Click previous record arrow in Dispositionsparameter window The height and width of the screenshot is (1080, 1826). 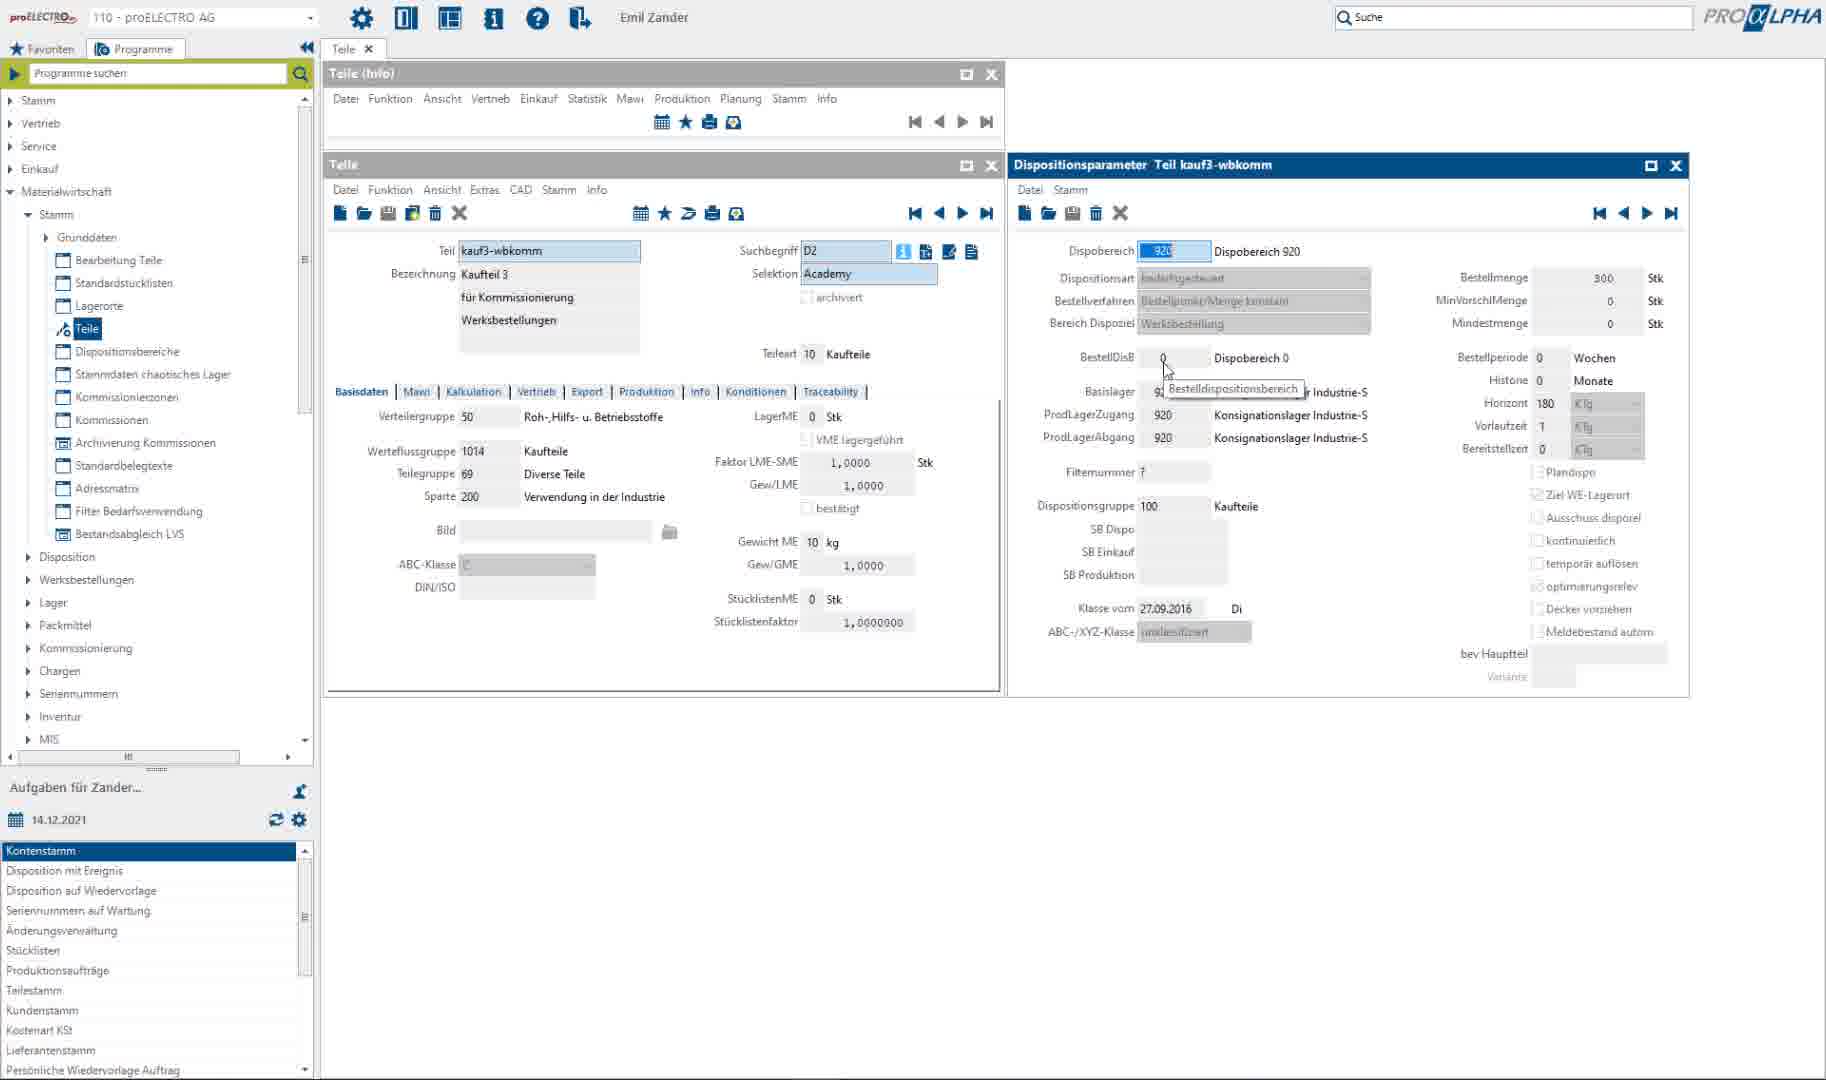(1623, 213)
